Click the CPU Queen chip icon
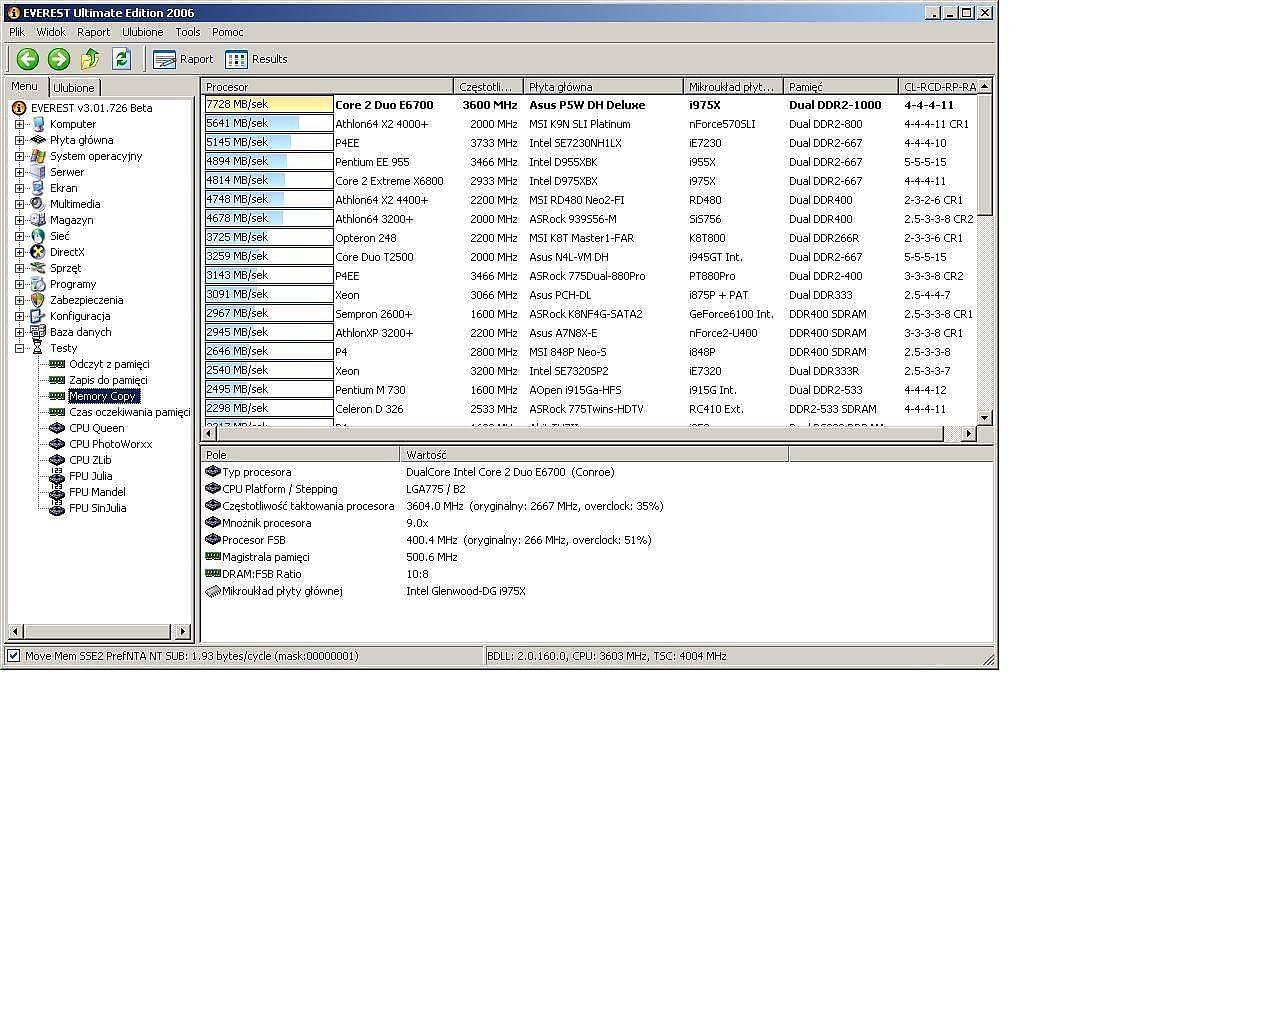The width and height of the screenshot is (1280, 1024). 57,428
